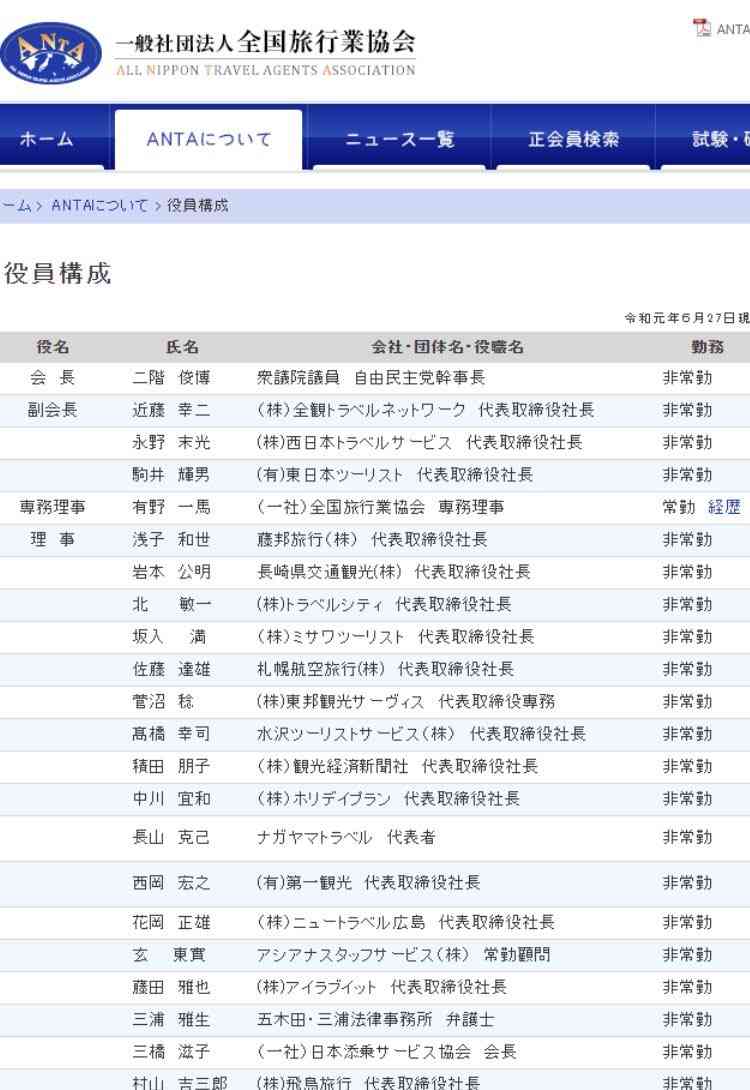Click the 専務理事 role cell
750x1090 pixels.
click(x=52, y=507)
